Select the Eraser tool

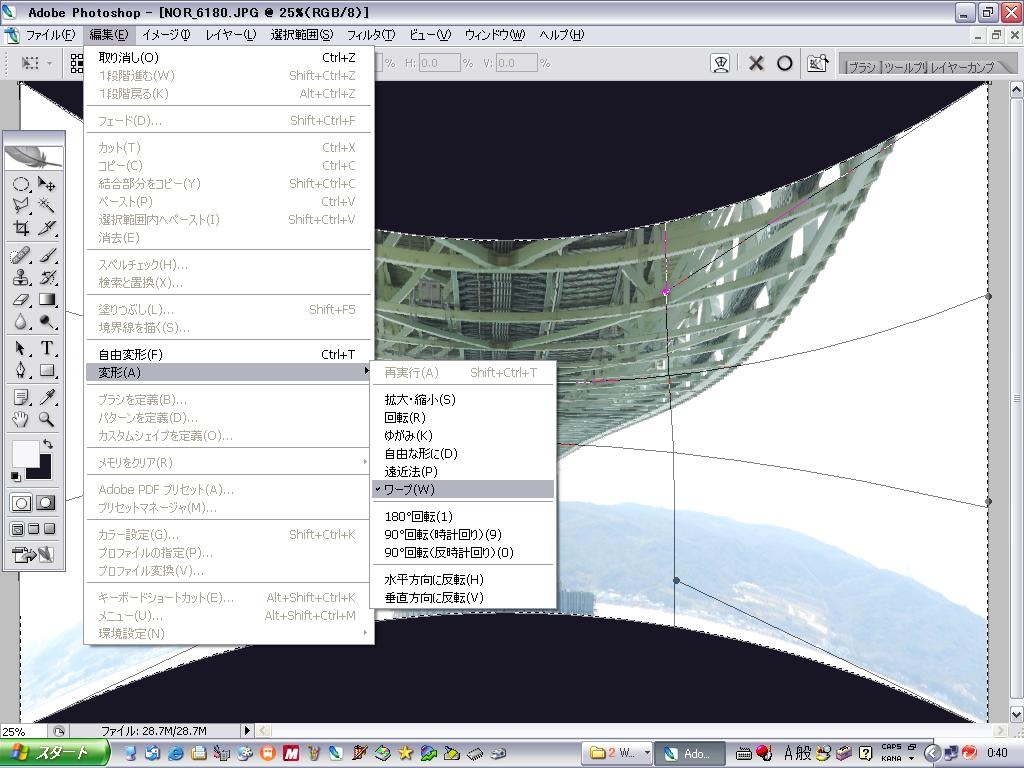[x=21, y=300]
